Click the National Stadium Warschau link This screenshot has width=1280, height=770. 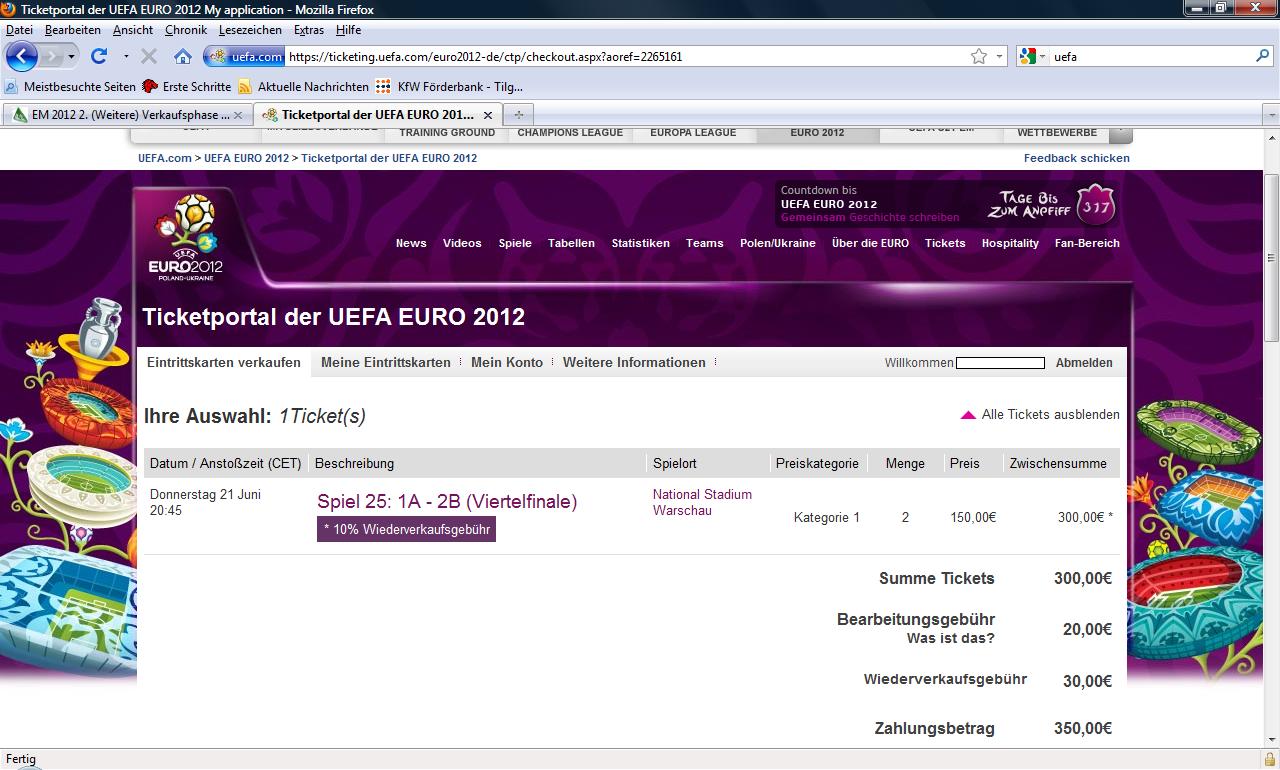click(x=702, y=502)
